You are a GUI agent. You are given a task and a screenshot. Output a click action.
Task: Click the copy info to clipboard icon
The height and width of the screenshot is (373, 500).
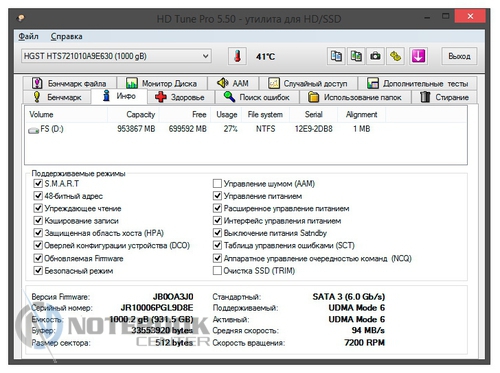click(336, 56)
